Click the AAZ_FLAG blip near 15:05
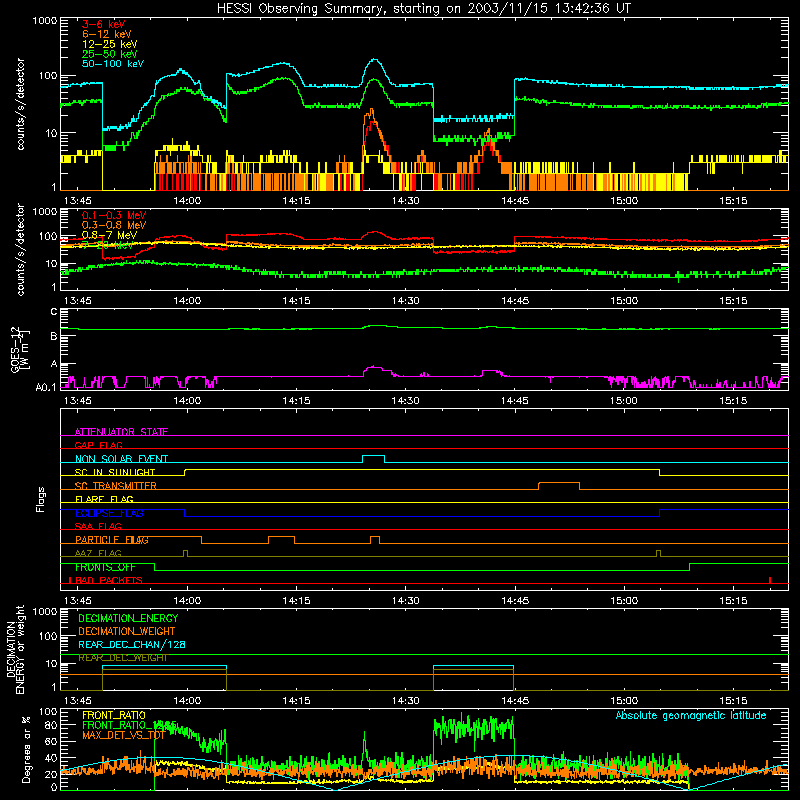Viewport: 800px width, 800px height. click(659, 553)
